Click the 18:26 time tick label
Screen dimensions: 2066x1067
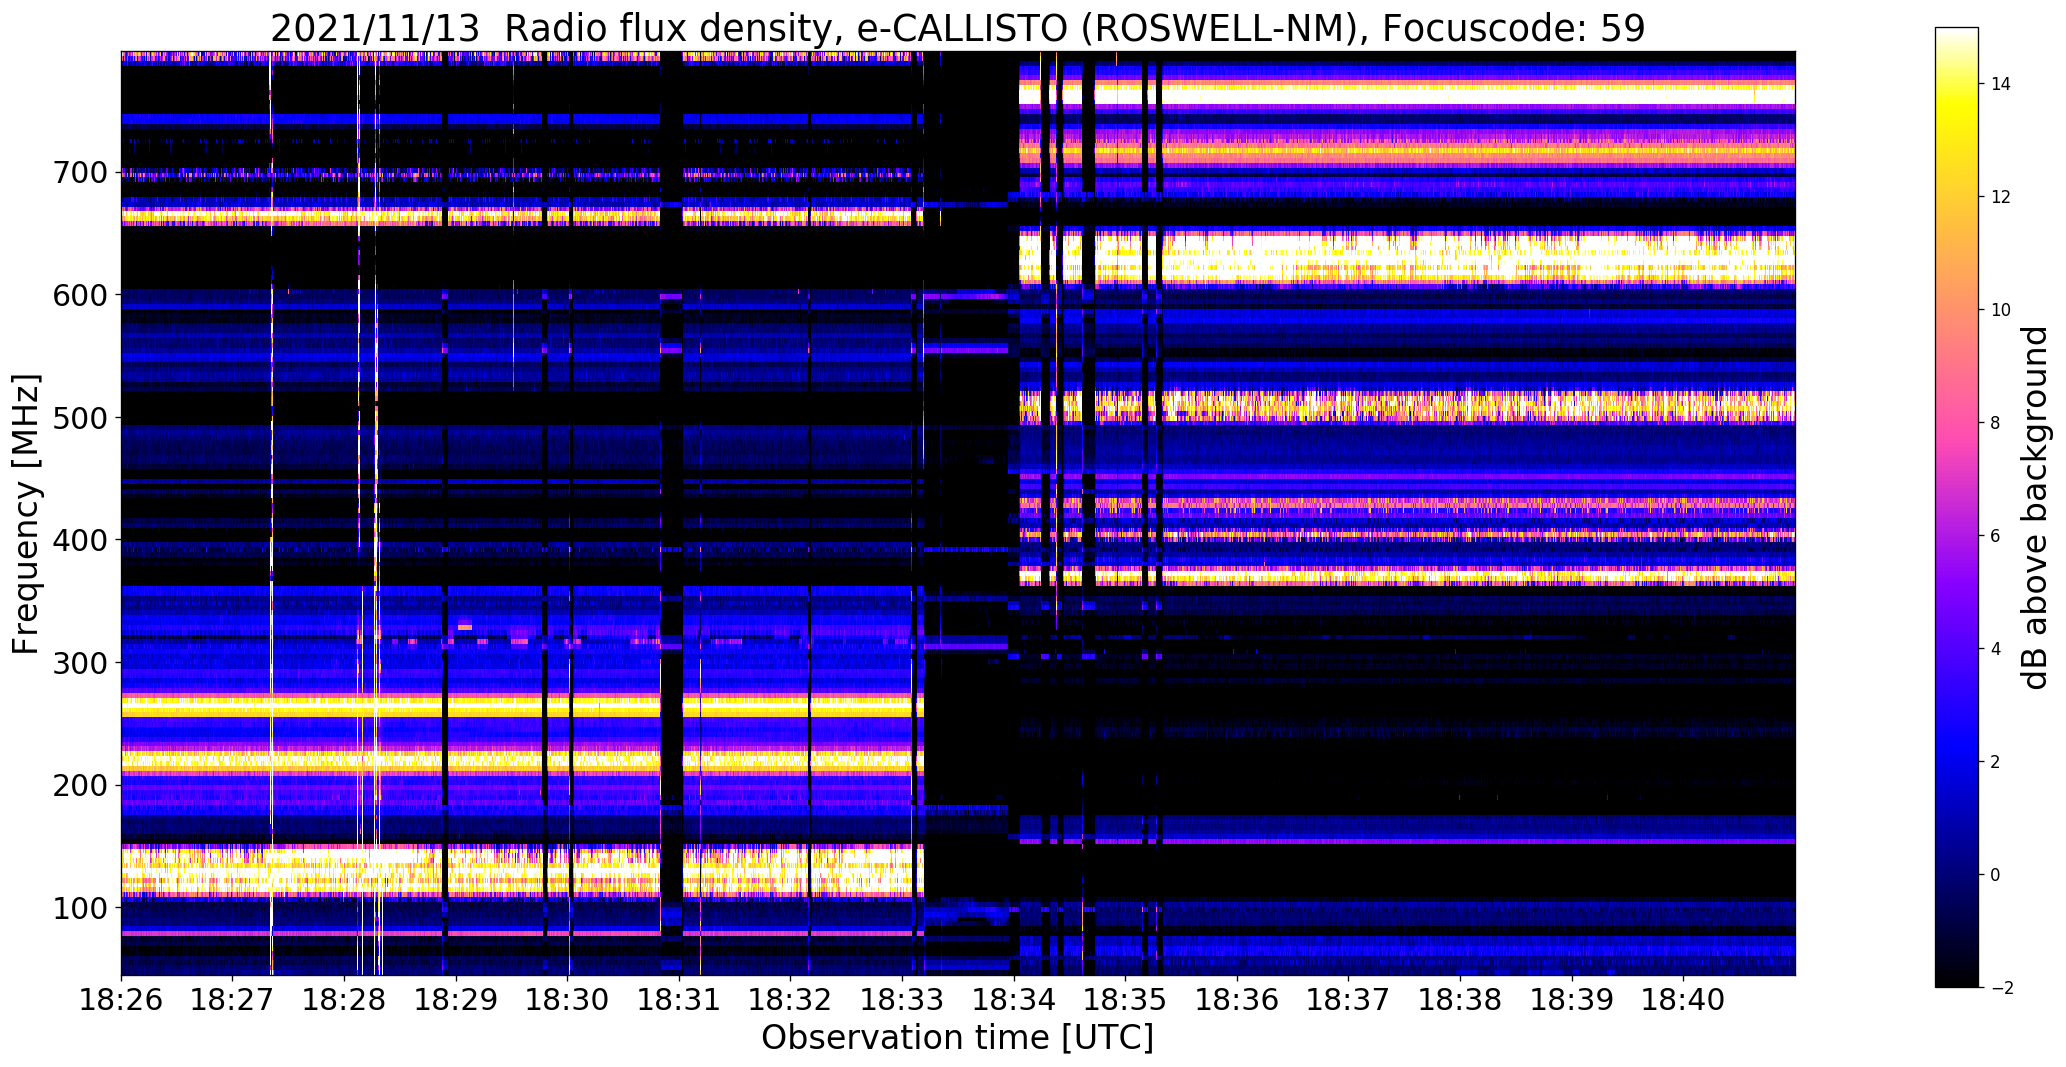pyautogui.click(x=121, y=1001)
